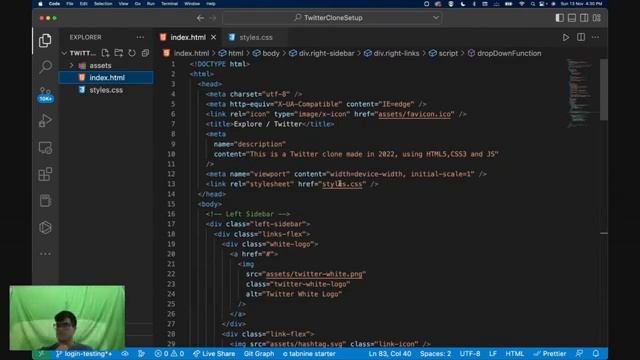Open the Terminal menu

[x=169, y=4]
